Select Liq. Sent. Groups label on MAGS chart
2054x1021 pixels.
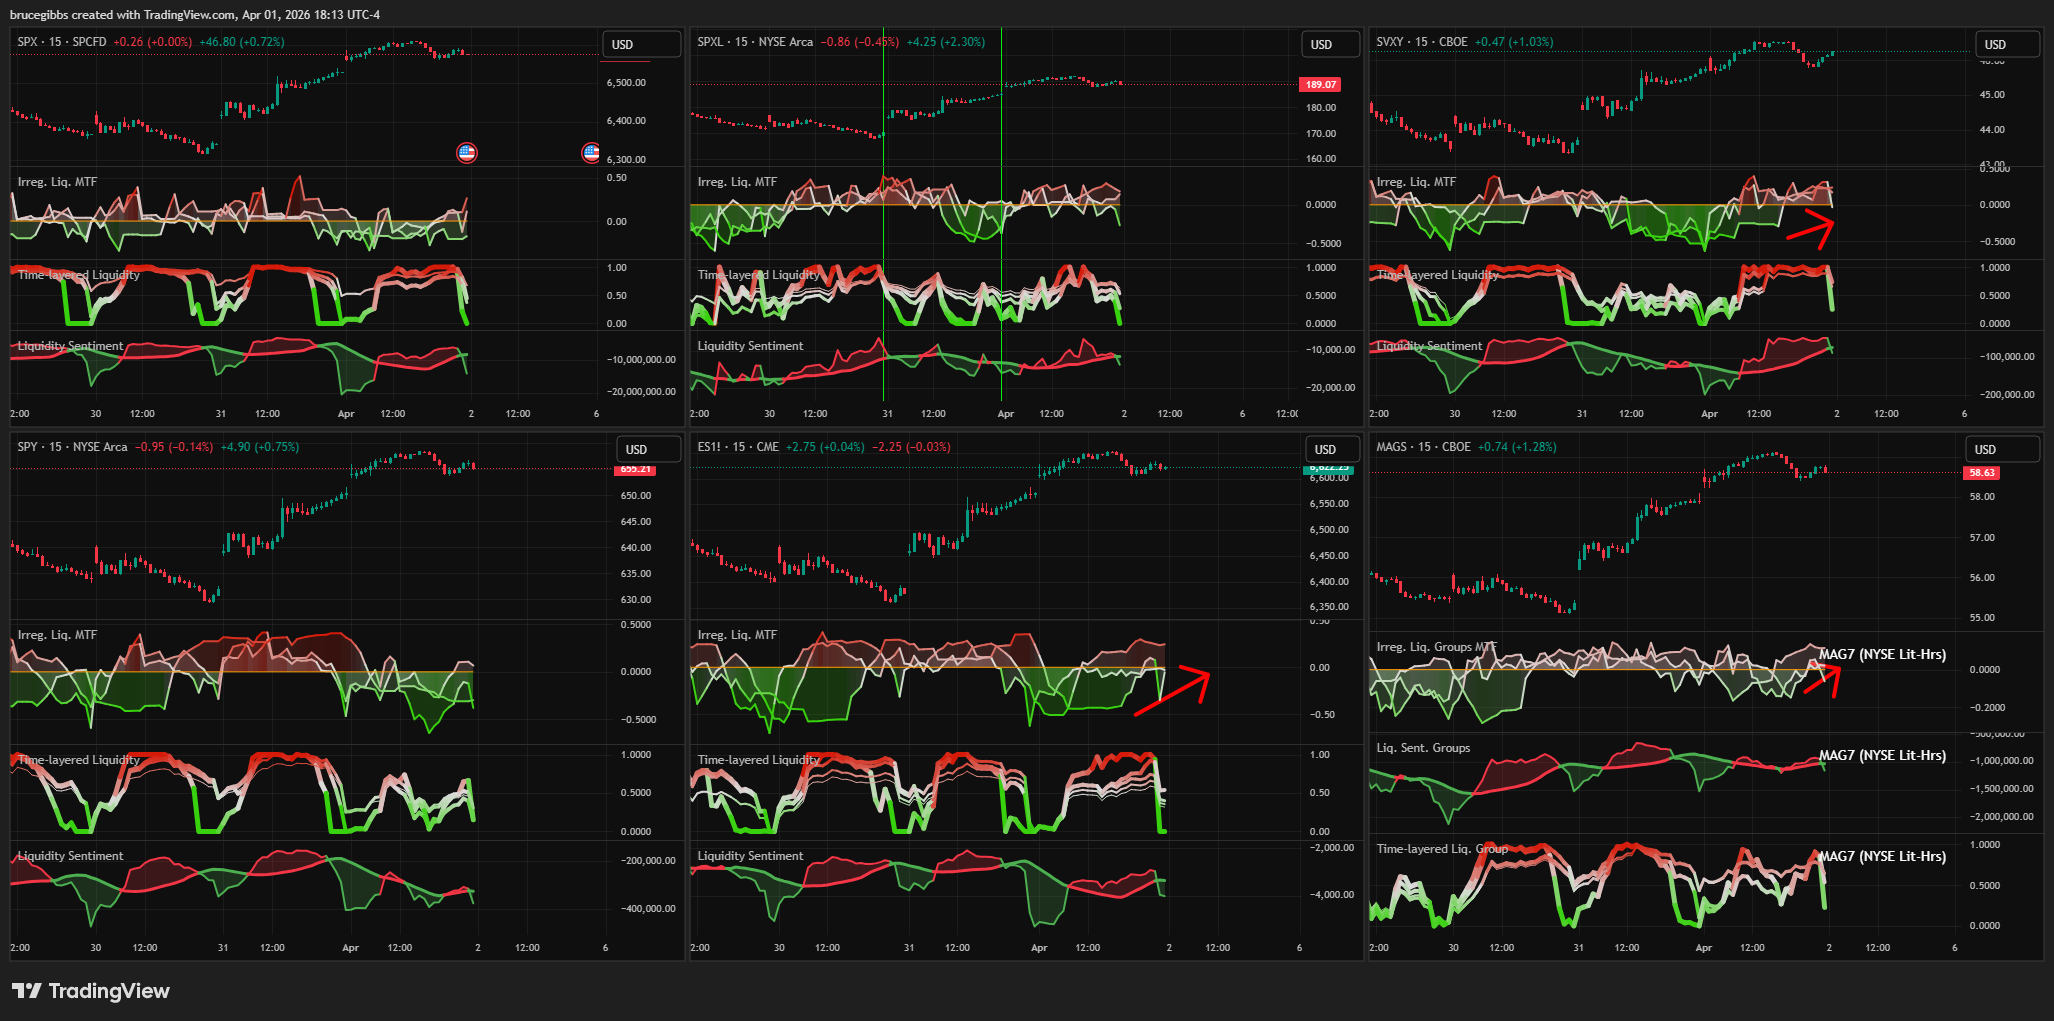click(x=1423, y=748)
